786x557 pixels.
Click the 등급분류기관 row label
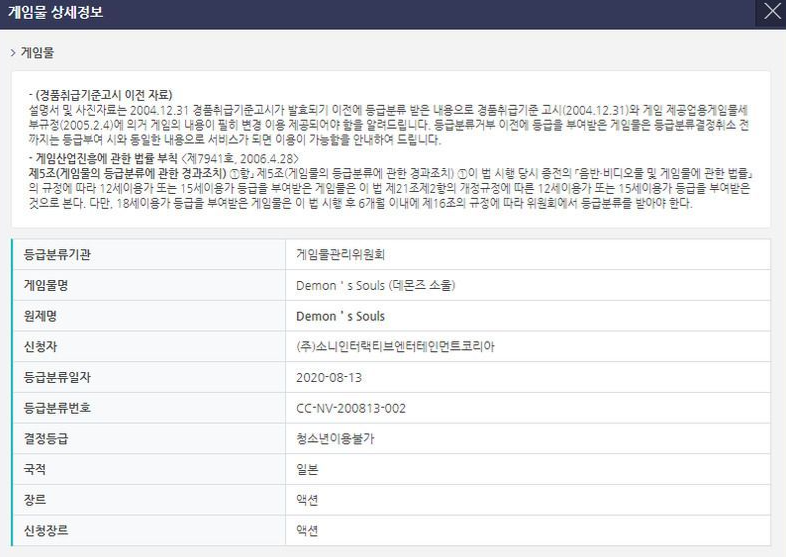point(57,255)
